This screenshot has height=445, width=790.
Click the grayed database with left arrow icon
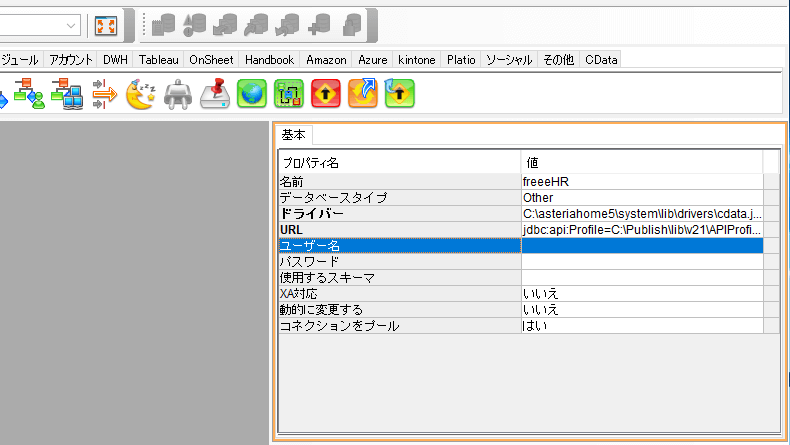[225, 25]
